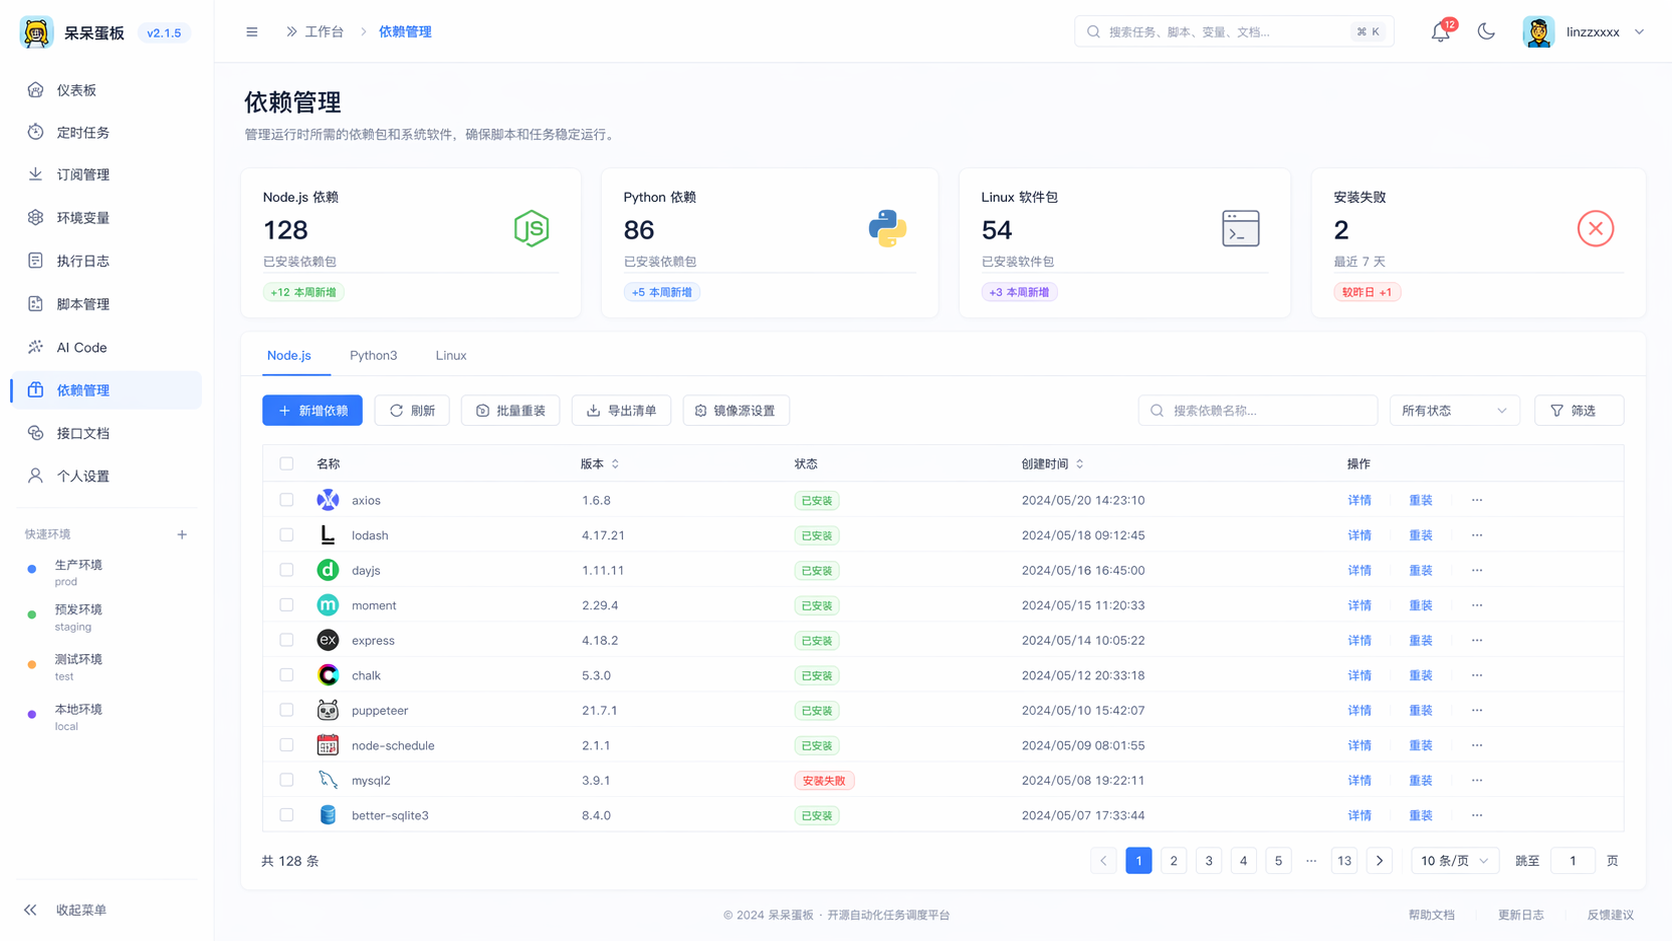
Task: Click the puppeteer package icon
Action: coord(328,710)
